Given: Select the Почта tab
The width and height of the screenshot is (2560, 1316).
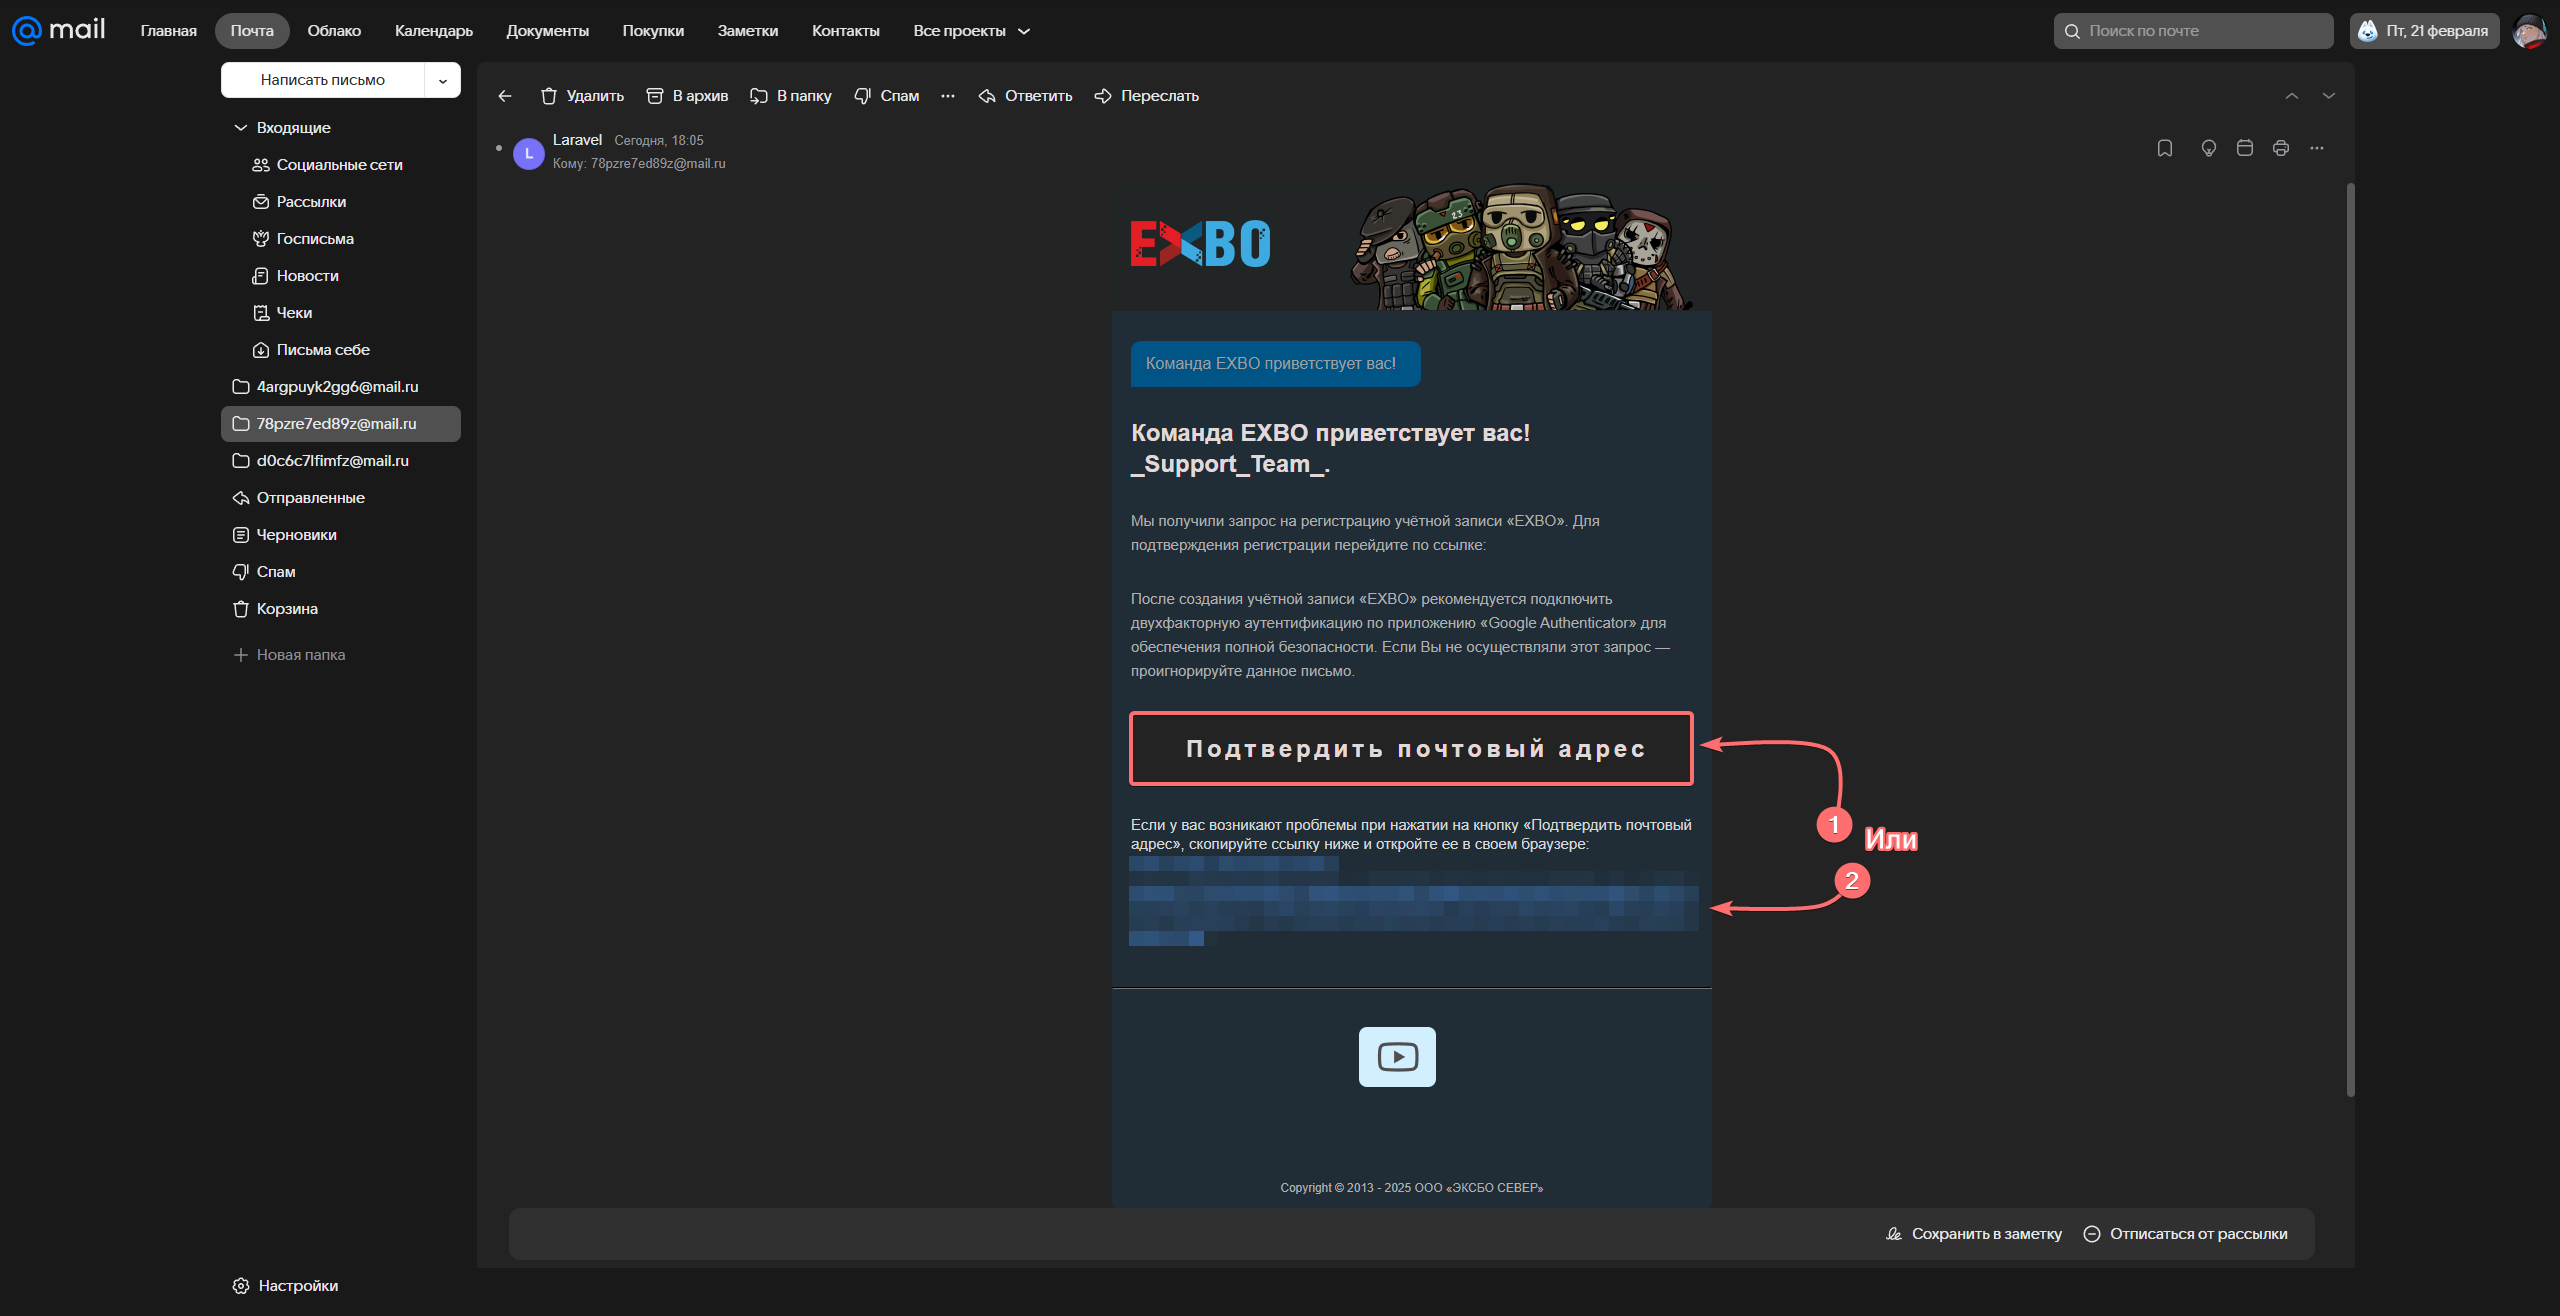Looking at the screenshot, I should click(252, 31).
